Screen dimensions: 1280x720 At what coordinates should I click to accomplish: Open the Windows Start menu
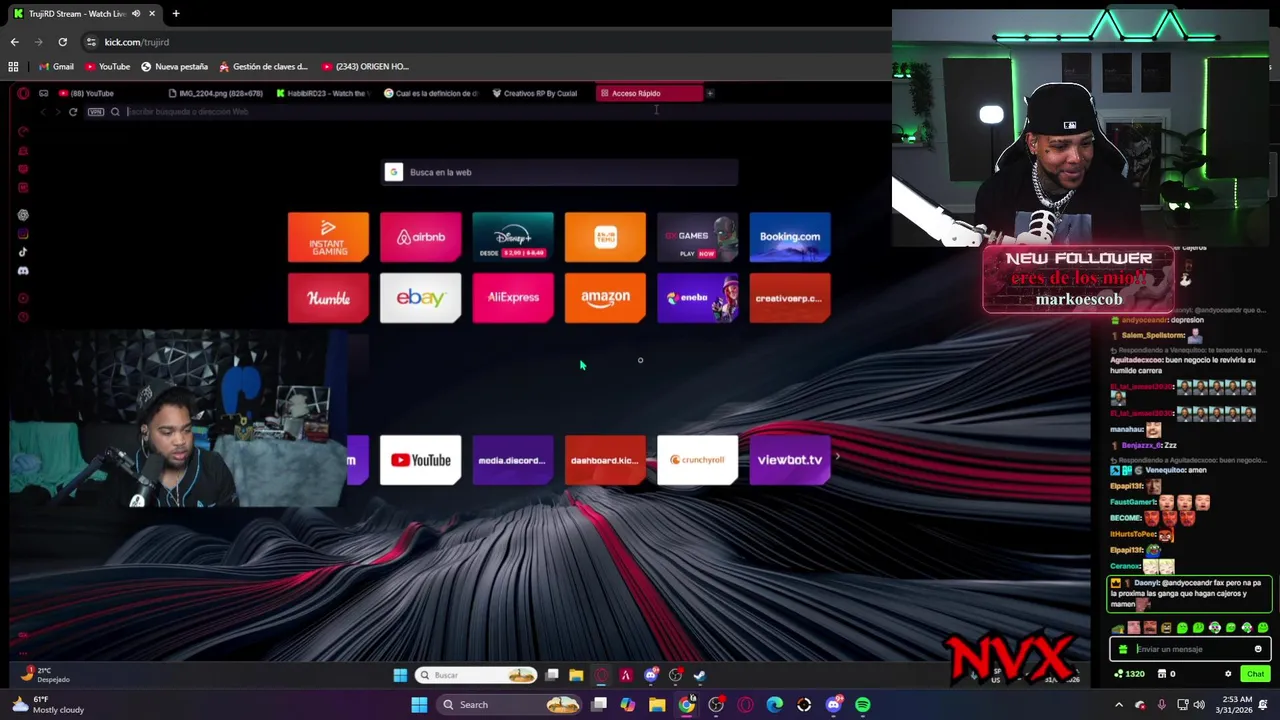point(419,705)
